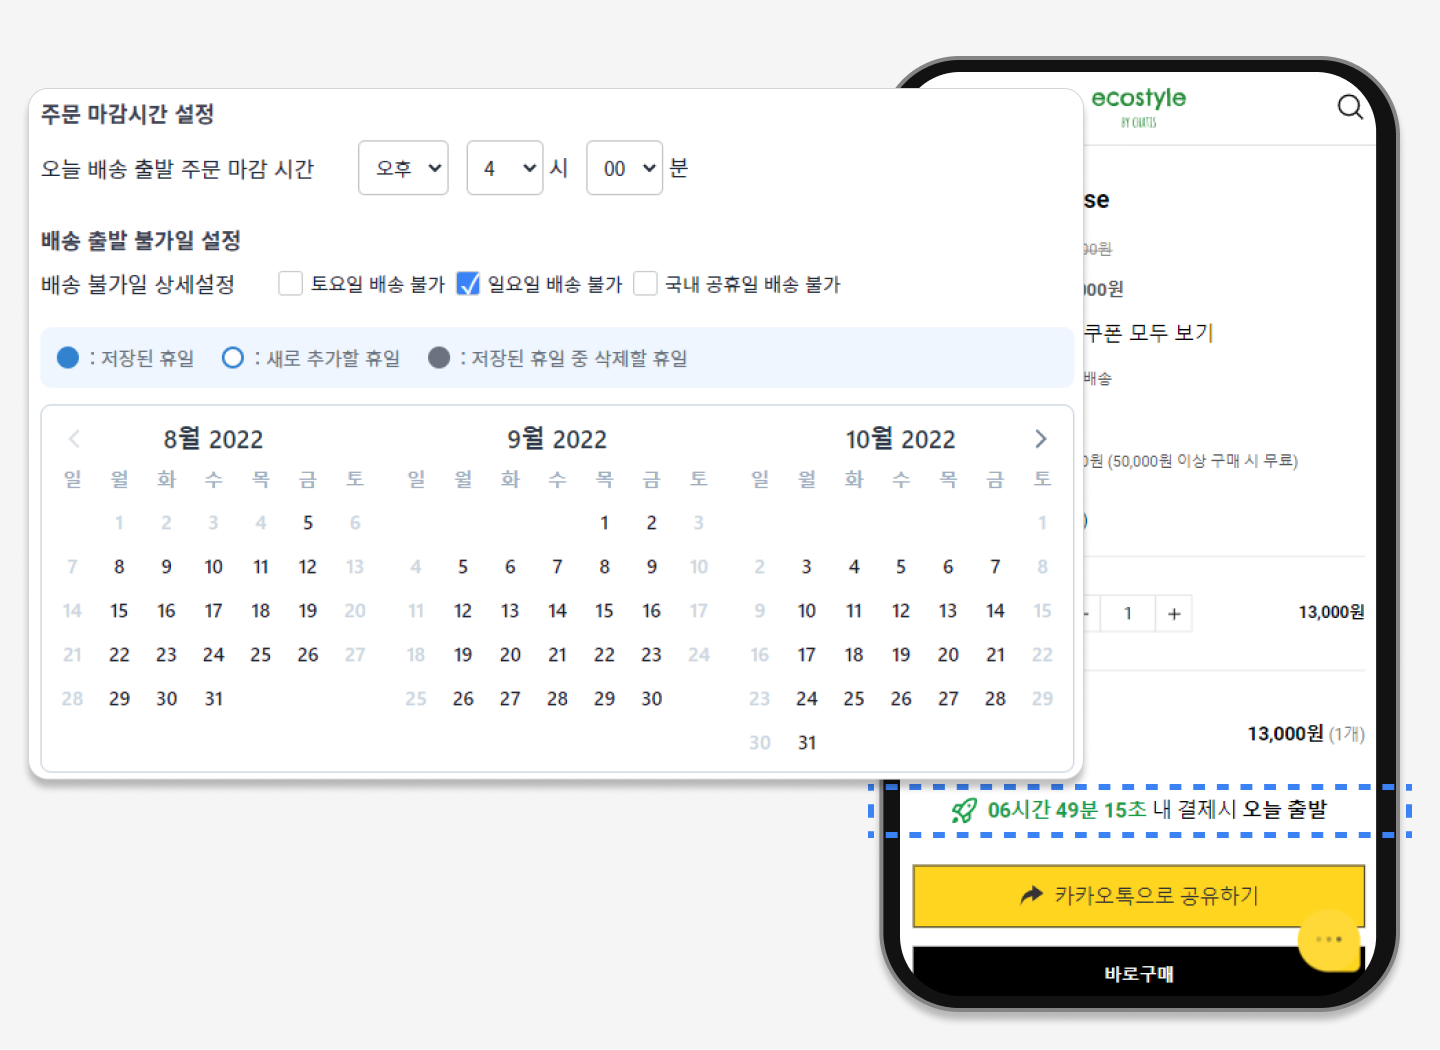
Task: Select September 9 on the calendar
Action: (651, 567)
